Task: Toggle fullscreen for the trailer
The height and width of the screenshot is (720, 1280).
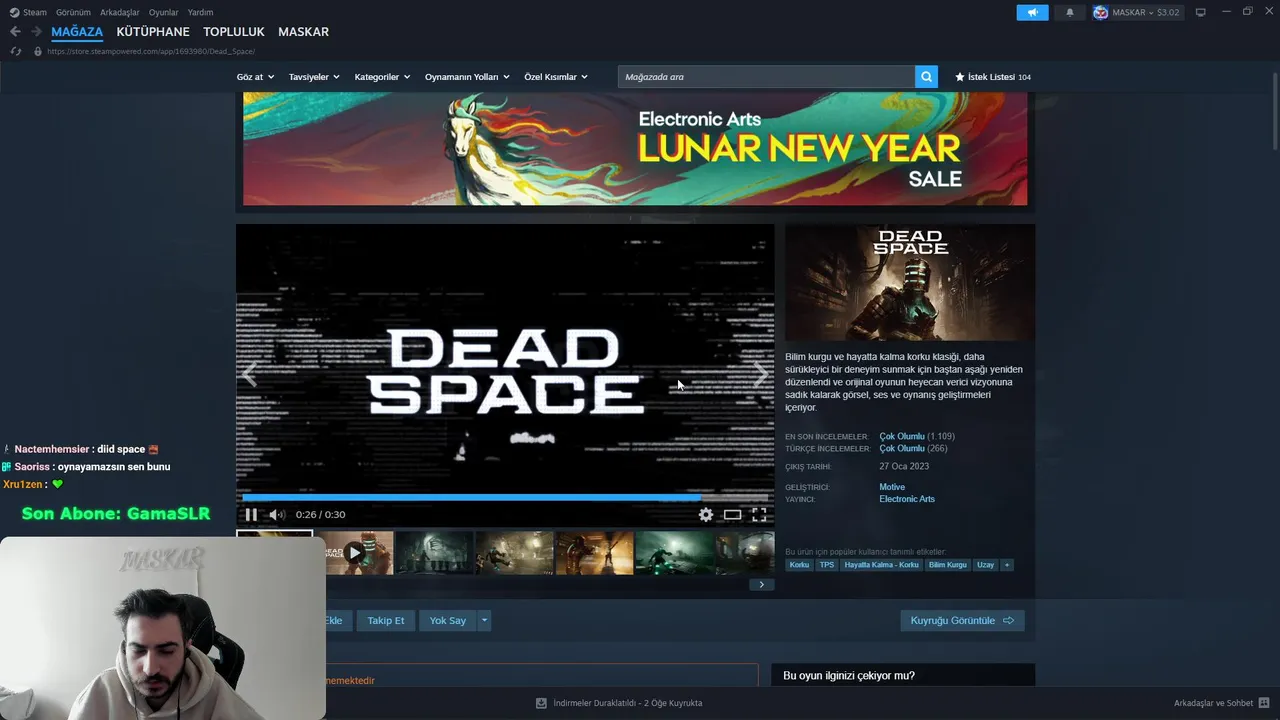Action: tap(759, 515)
